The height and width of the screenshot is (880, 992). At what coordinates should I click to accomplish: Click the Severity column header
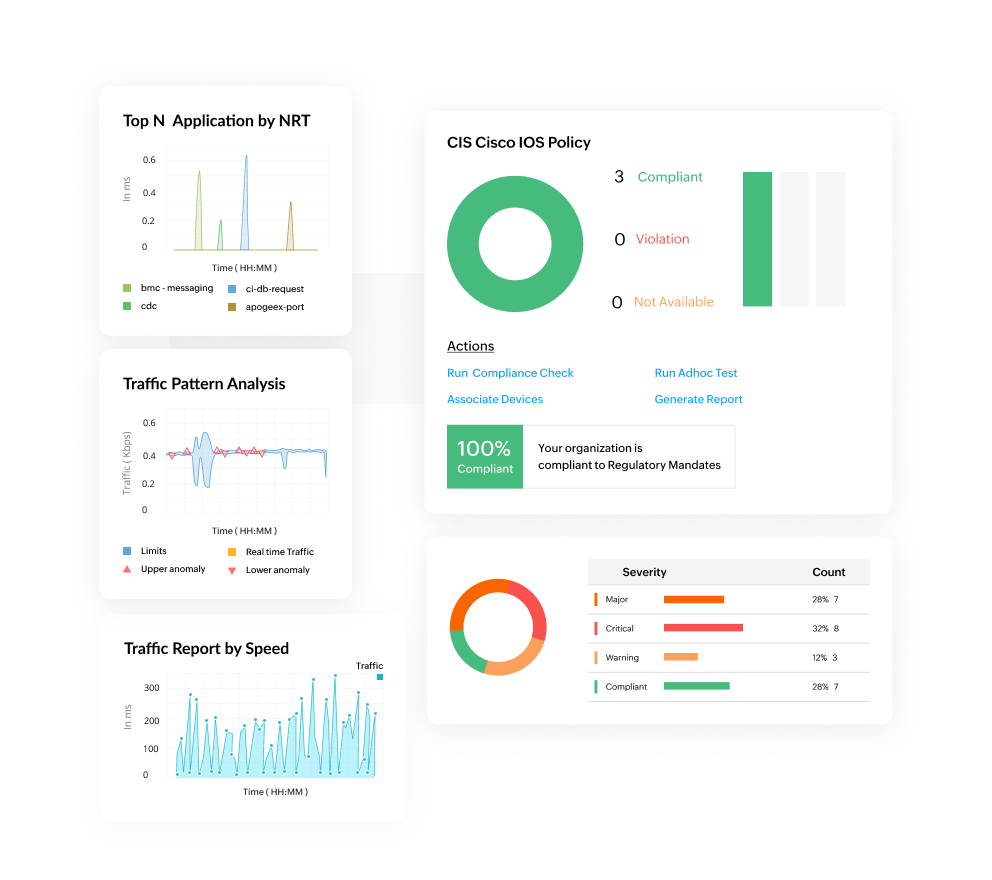pos(644,572)
